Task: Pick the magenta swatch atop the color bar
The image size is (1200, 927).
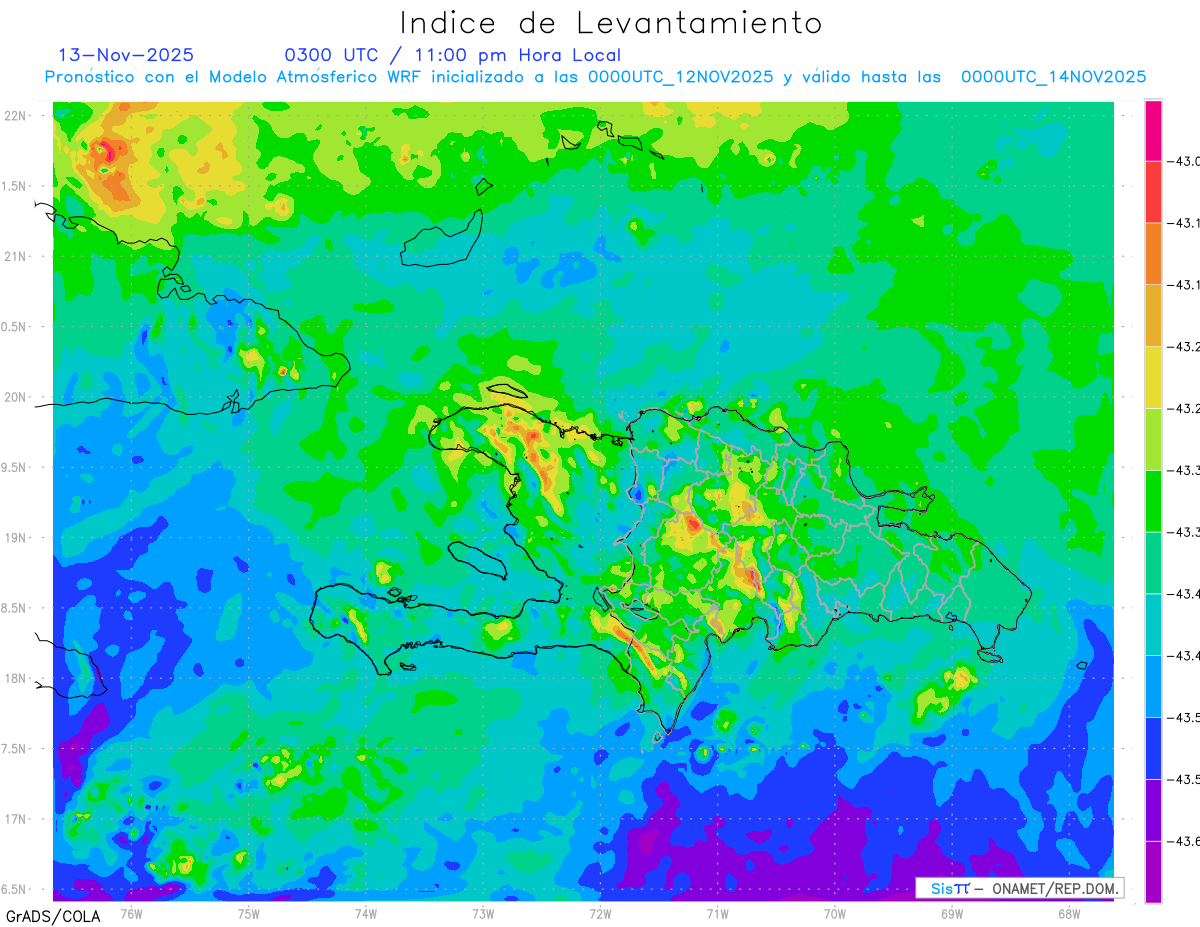Action: pos(1153,130)
